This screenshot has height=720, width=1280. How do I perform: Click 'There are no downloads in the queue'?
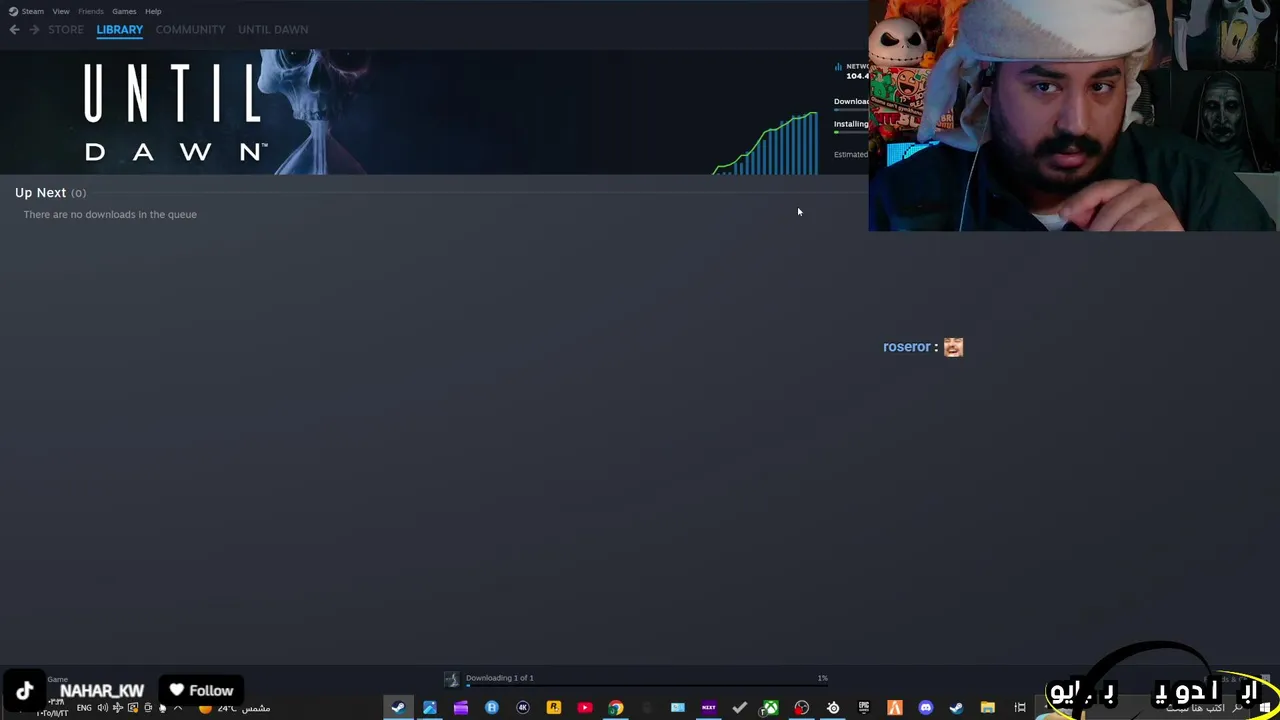(x=110, y=215)
